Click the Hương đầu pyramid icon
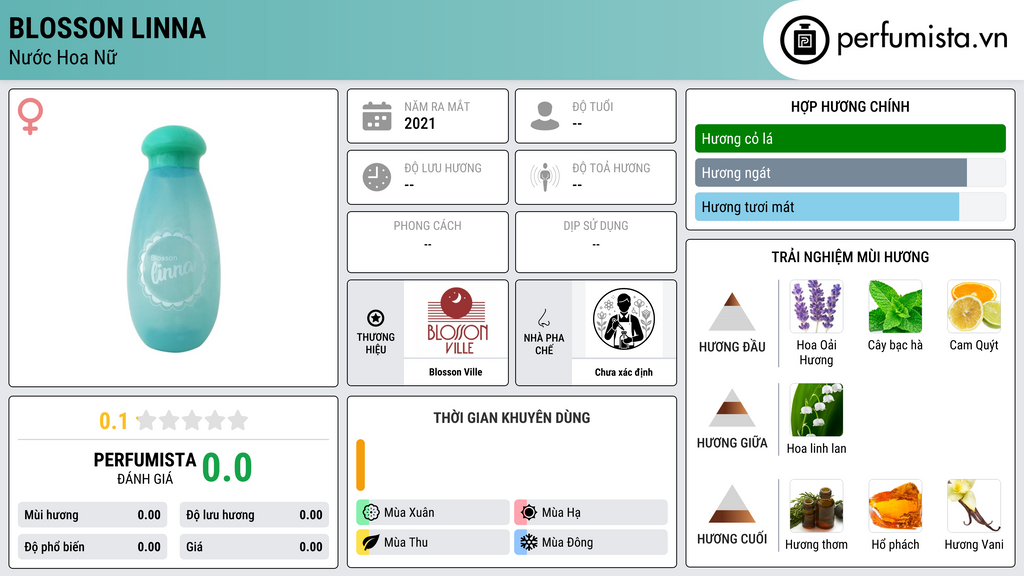This screenshot has width=1024, height=576. (x=732, y=312)
